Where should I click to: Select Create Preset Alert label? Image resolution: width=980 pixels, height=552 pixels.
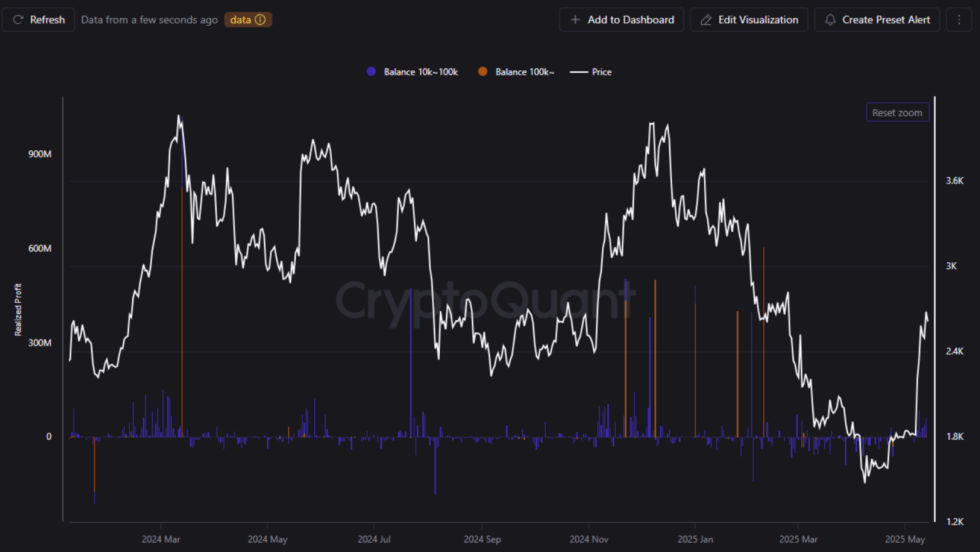coord(886,20)
